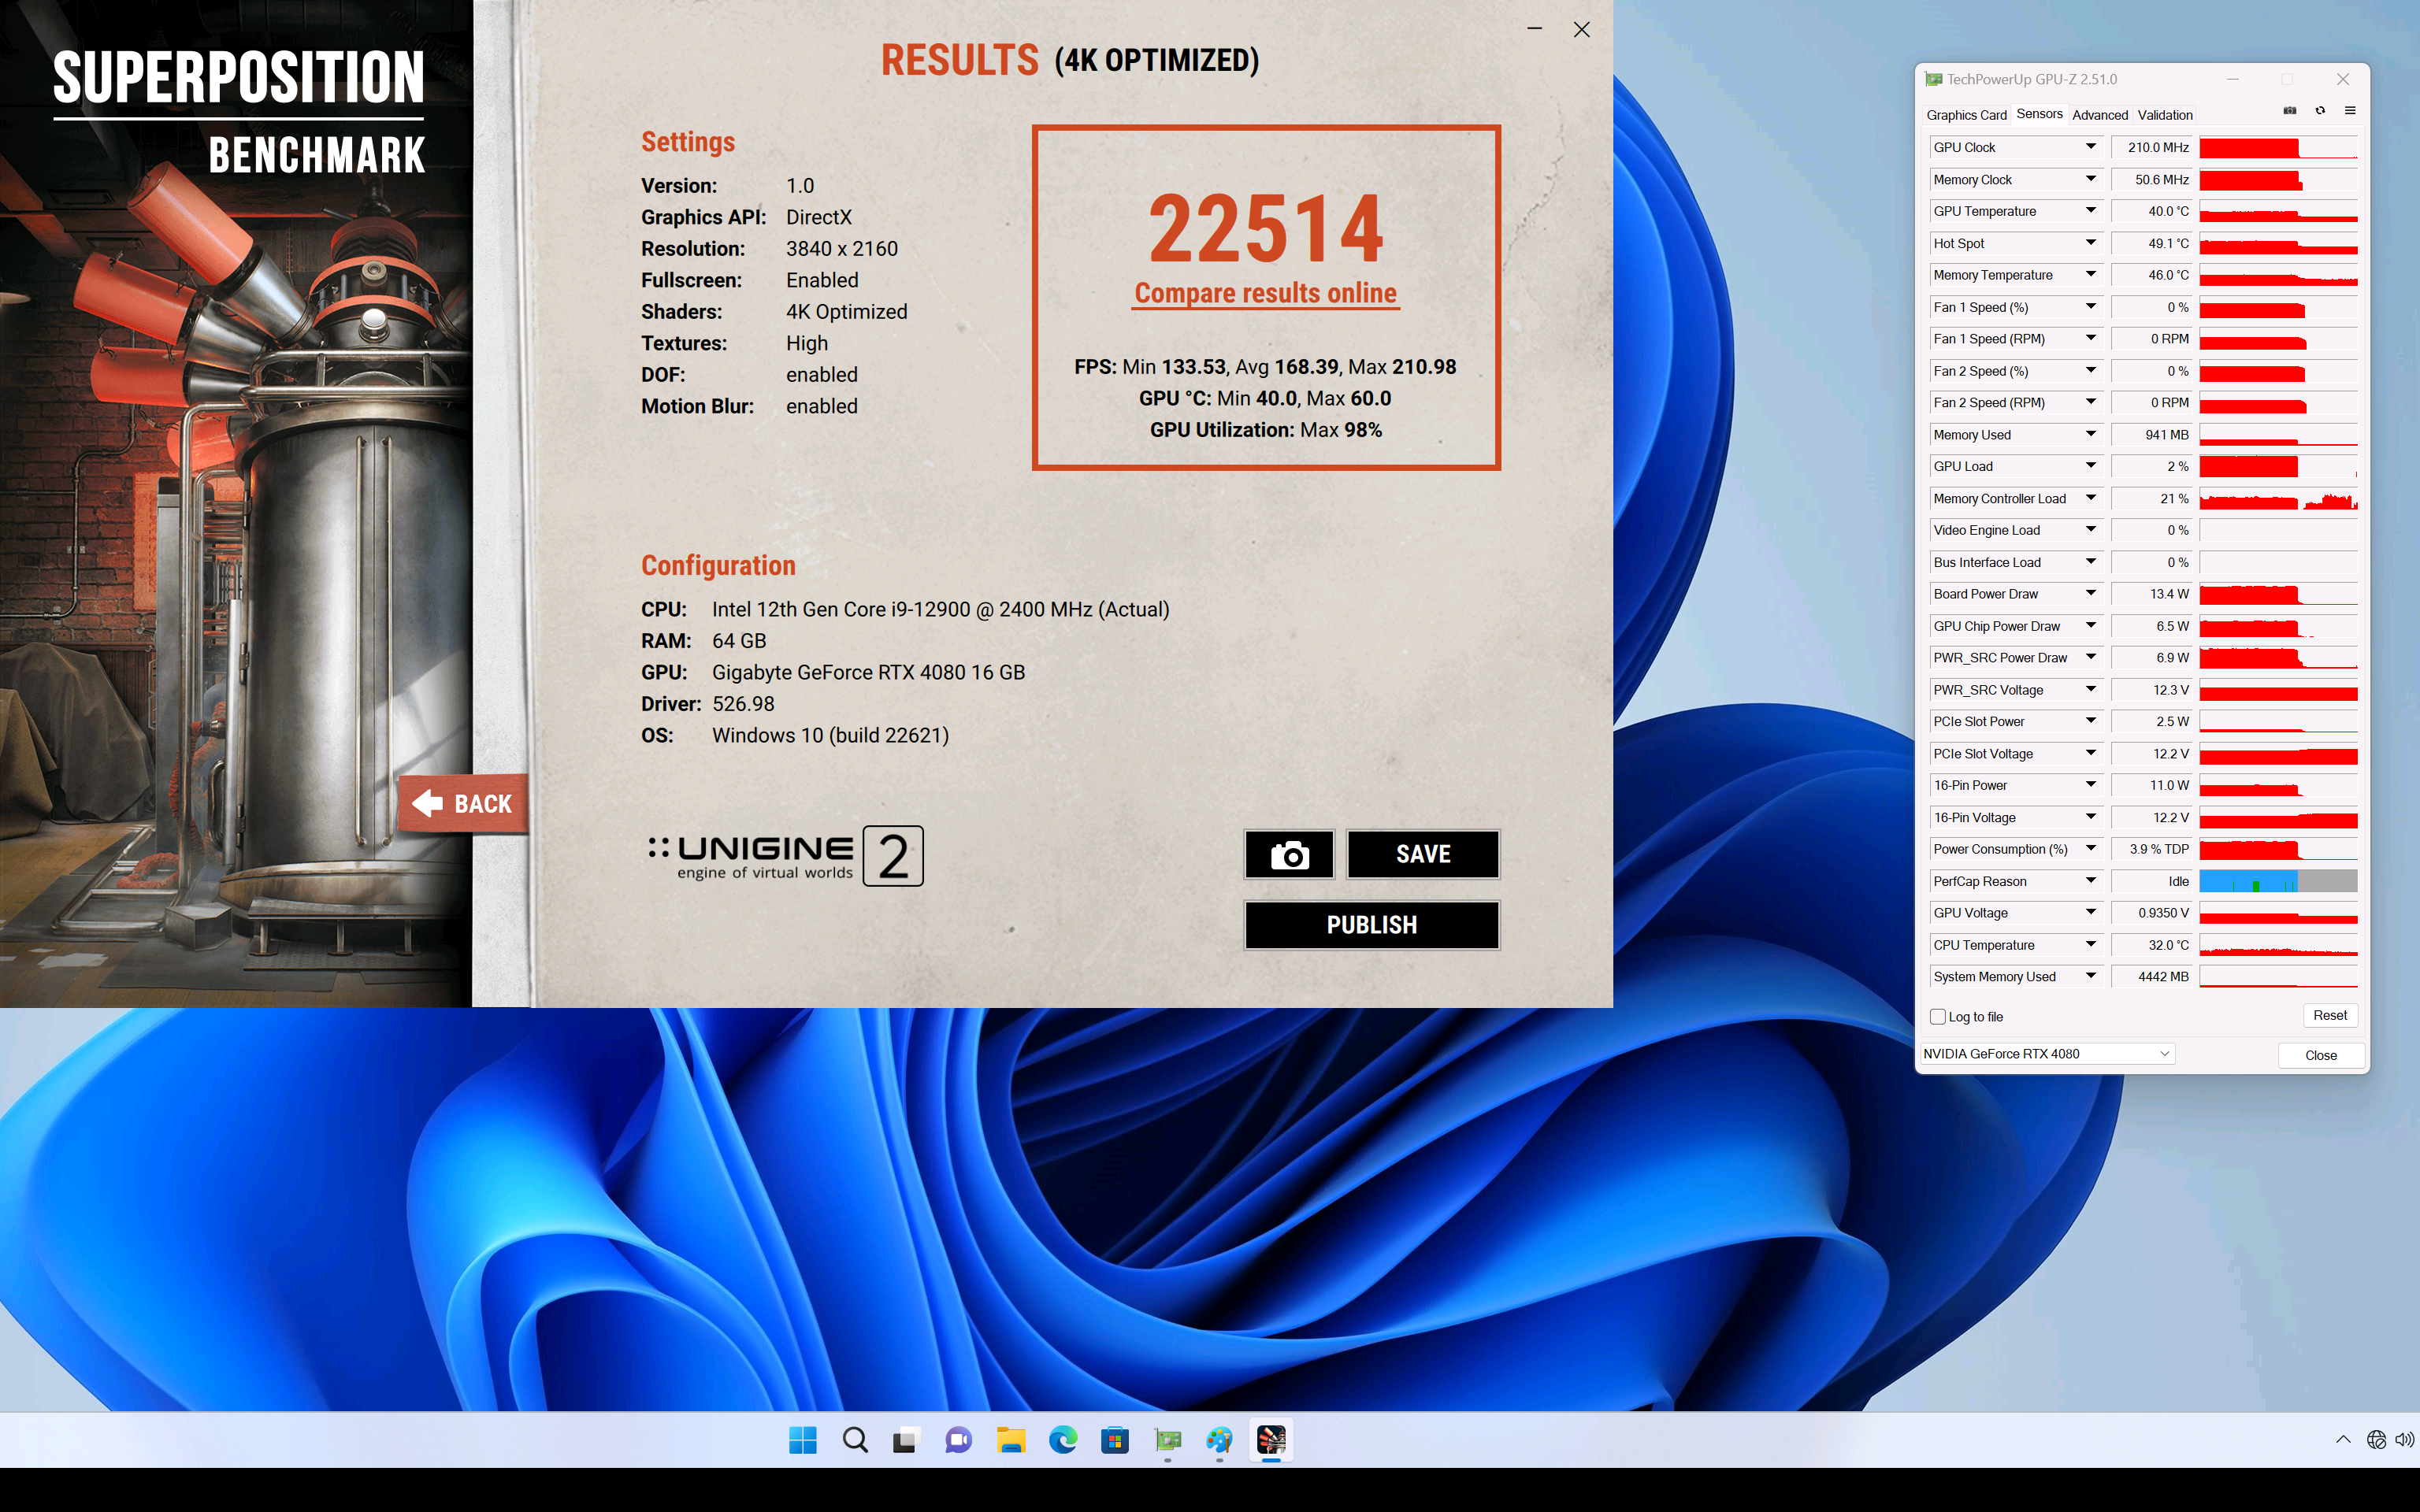Open Task View from the taskbar
The width and height of the screenshot is (2420, 1512).
tap(906, 1440)
